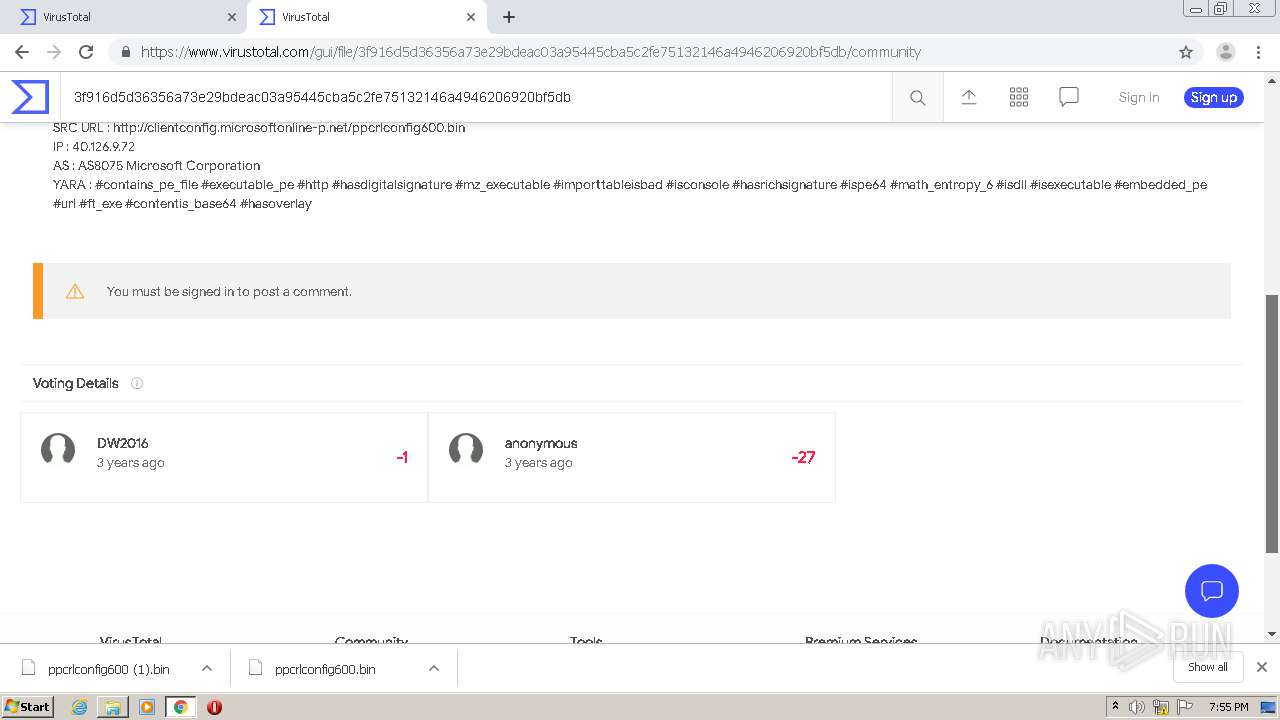Click the ppcrlconfig600.bin file icon
Viewport: 1280px width, 720px height.
point(255,668)
